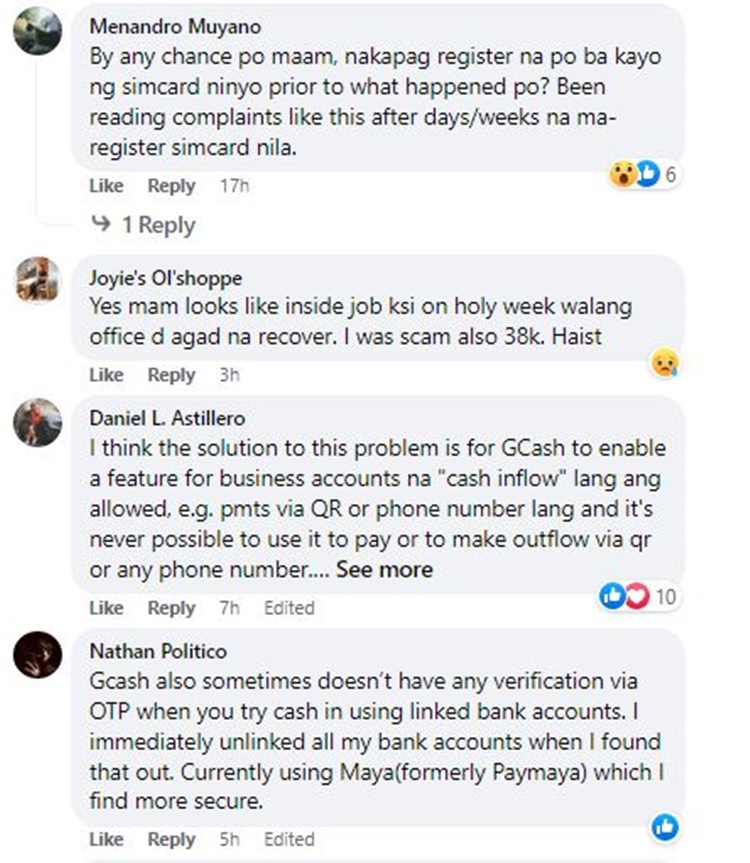Click sad reaction on Joyie's comment
750x863 pixels.
pos(663,361)
